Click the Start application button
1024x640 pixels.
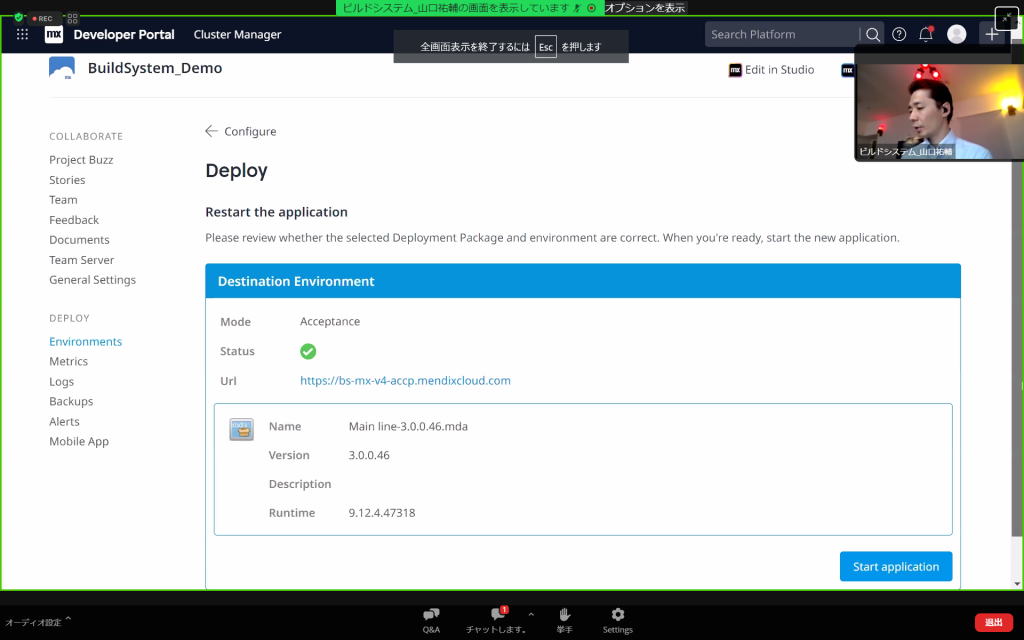point(895,566)
